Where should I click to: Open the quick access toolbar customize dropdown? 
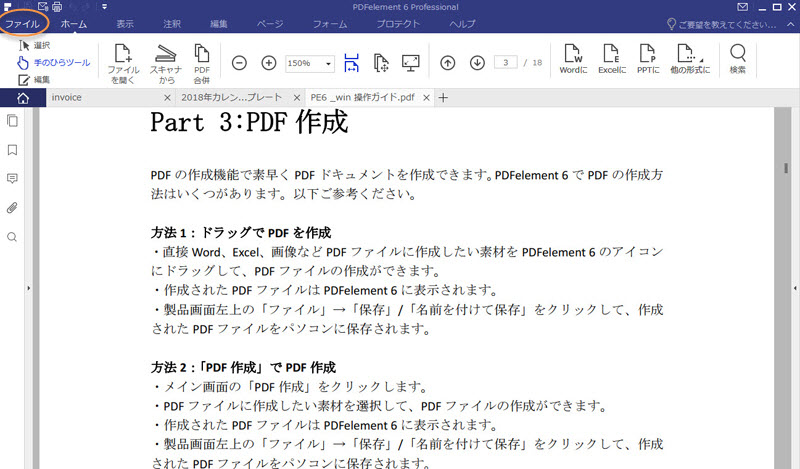click(x=104, y=7)
